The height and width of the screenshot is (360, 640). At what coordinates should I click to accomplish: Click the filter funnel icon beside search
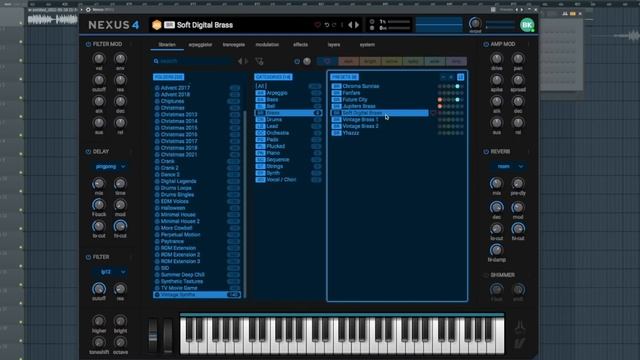[x=259, y=61]
